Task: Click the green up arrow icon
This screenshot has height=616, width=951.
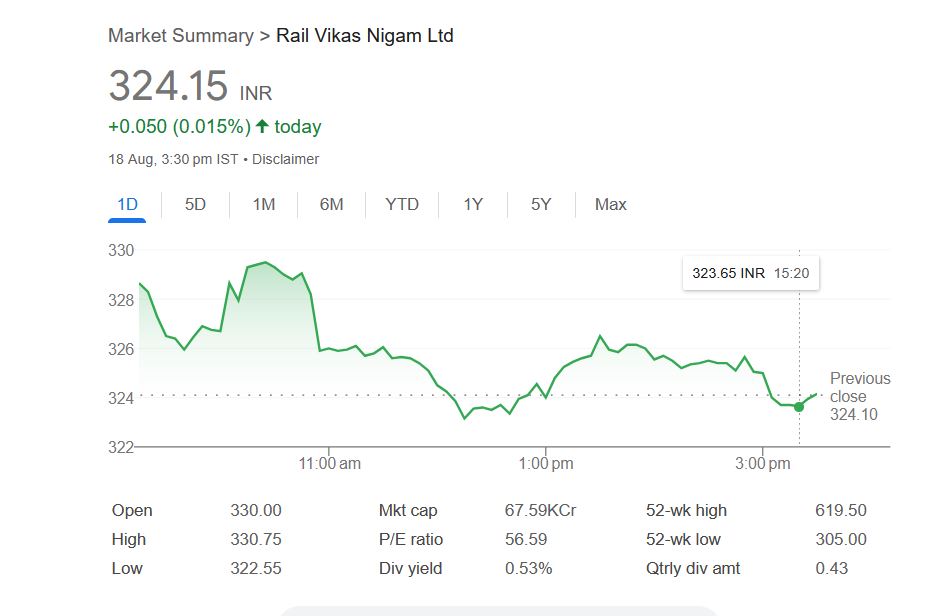Action: click(262, 126)
